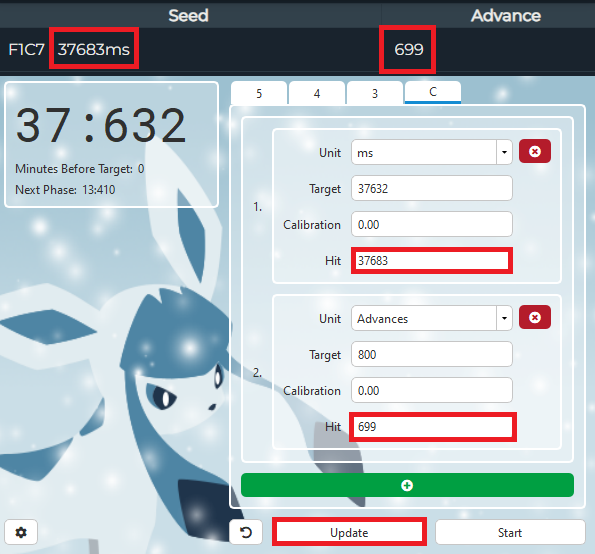Click the Seed column header
The image size is (595, 554).
click(x=189, y=16)
